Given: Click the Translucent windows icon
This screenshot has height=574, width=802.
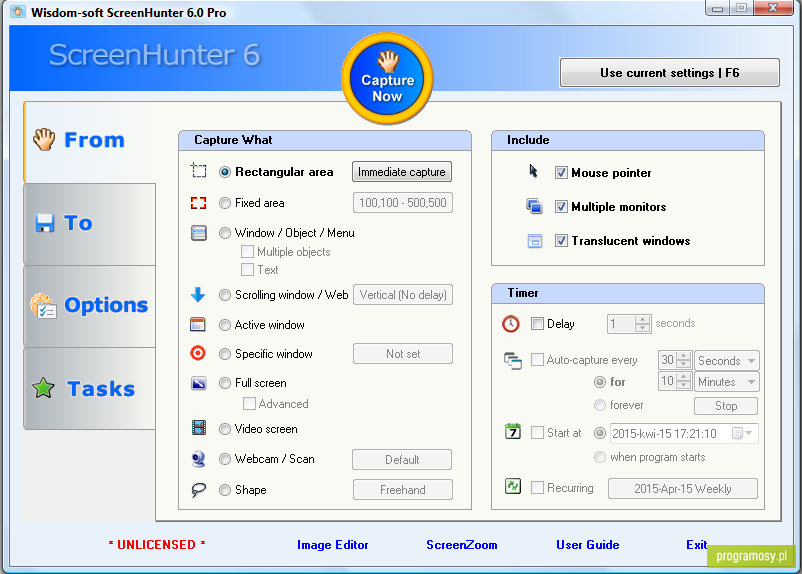Looking at the screenshot, I should pos(534,240).
